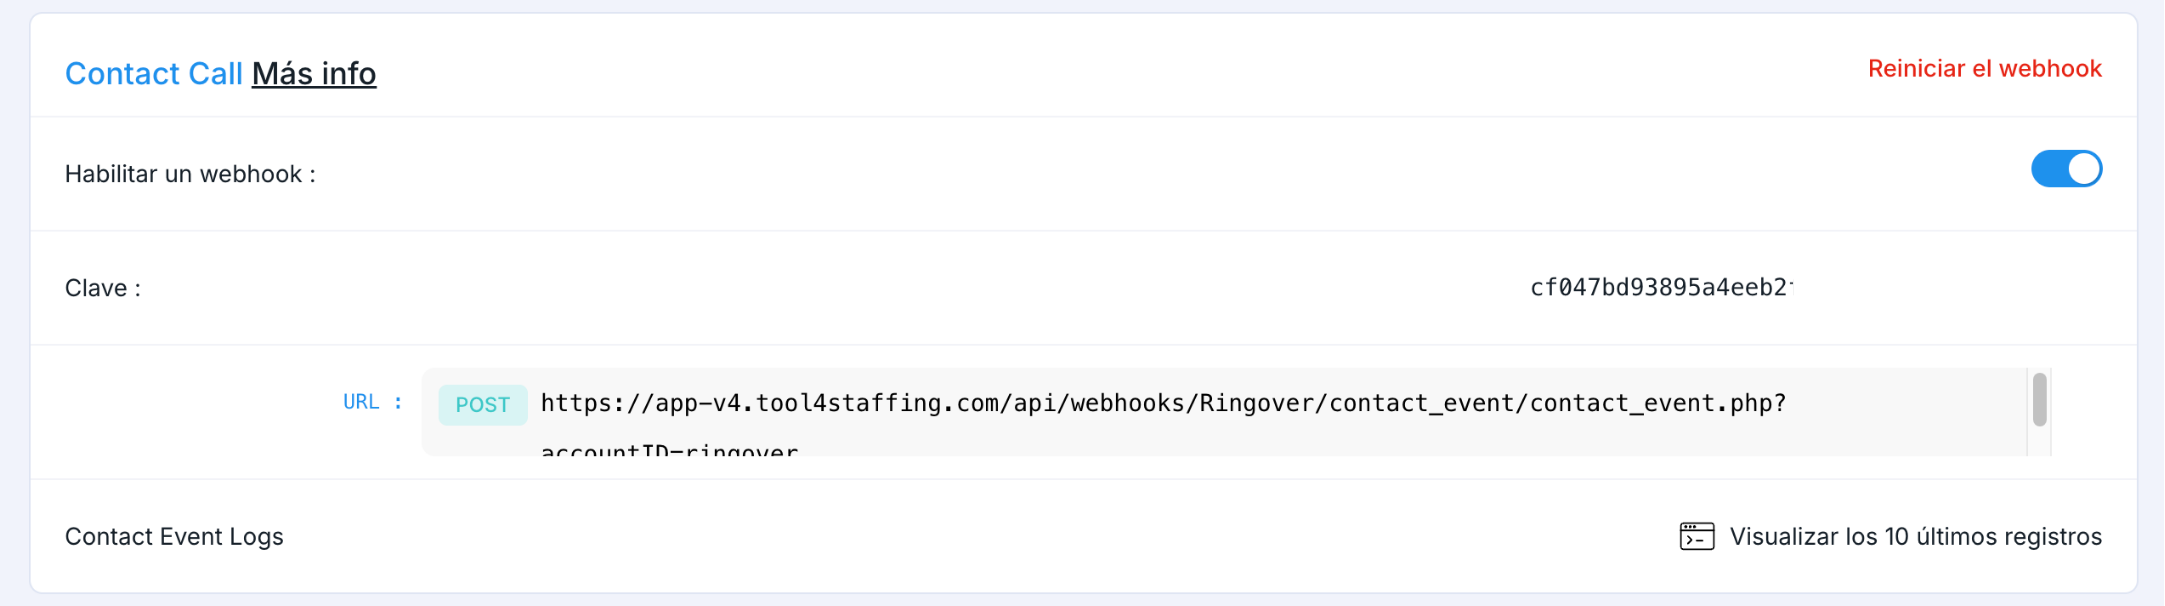Click the Contact Call heading
Viewport: 2165px width, 606px height.
[154, 73]
